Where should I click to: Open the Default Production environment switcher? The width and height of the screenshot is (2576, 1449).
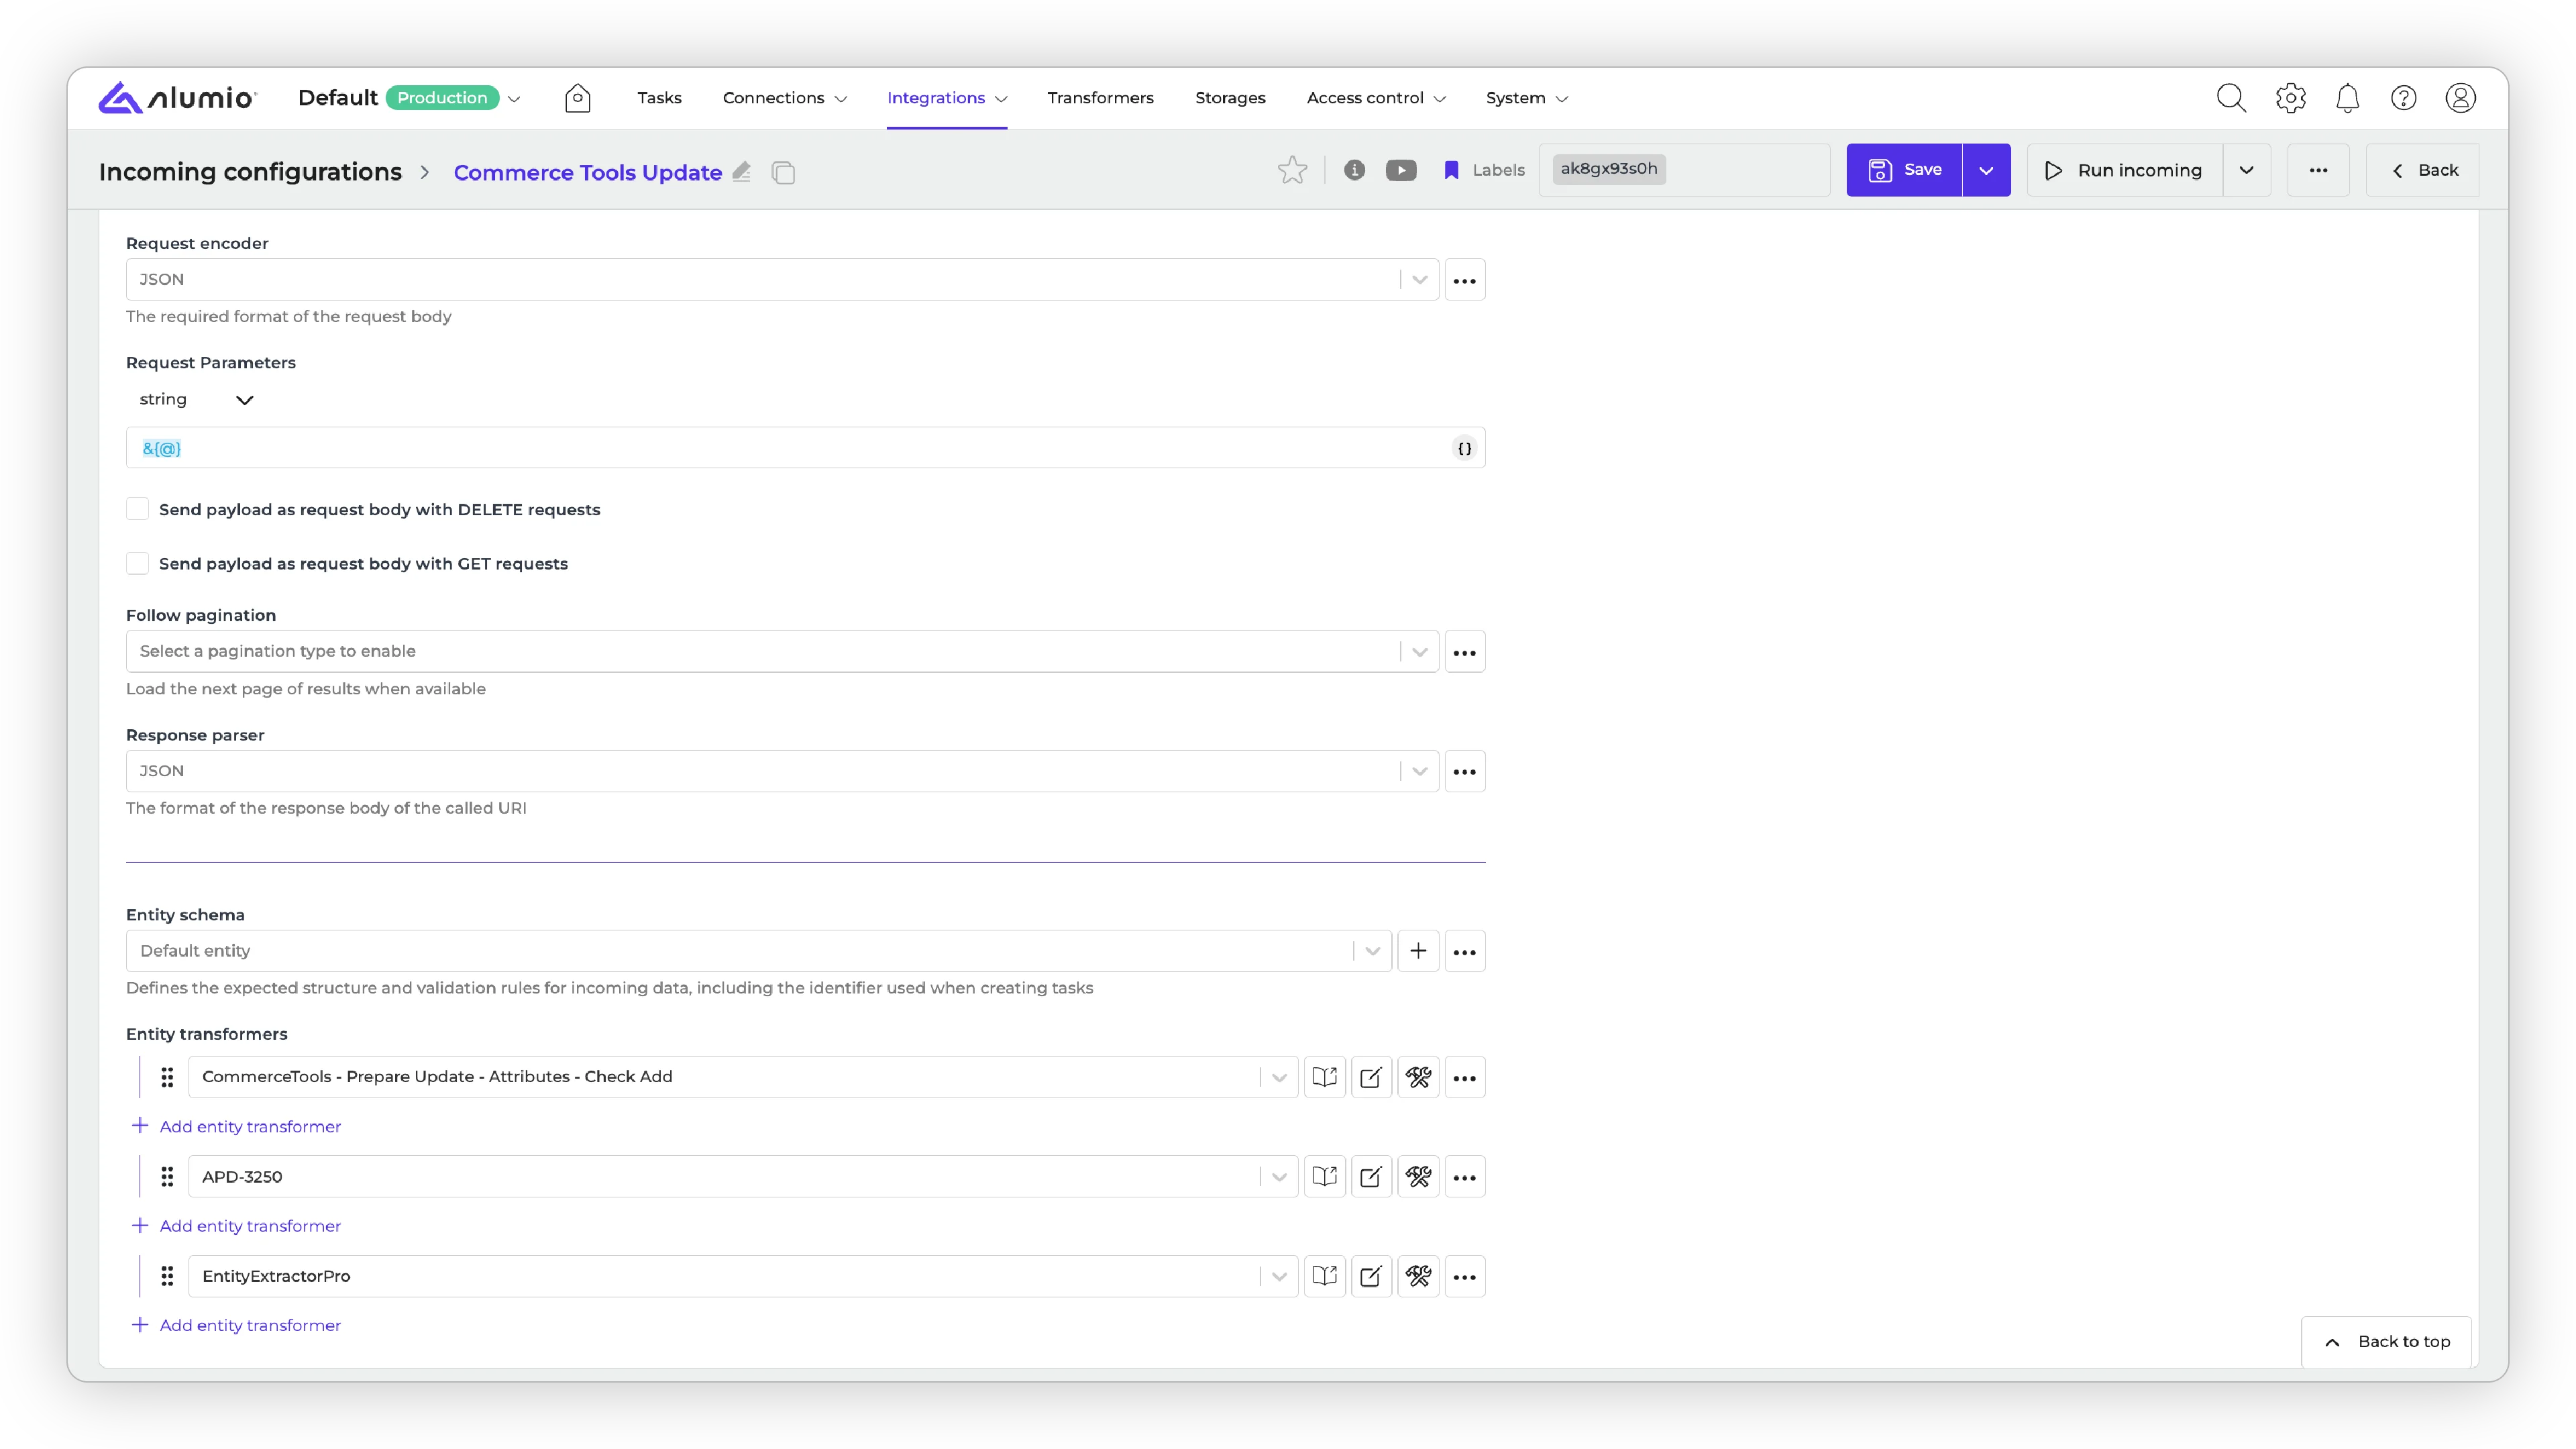[410, 97]
